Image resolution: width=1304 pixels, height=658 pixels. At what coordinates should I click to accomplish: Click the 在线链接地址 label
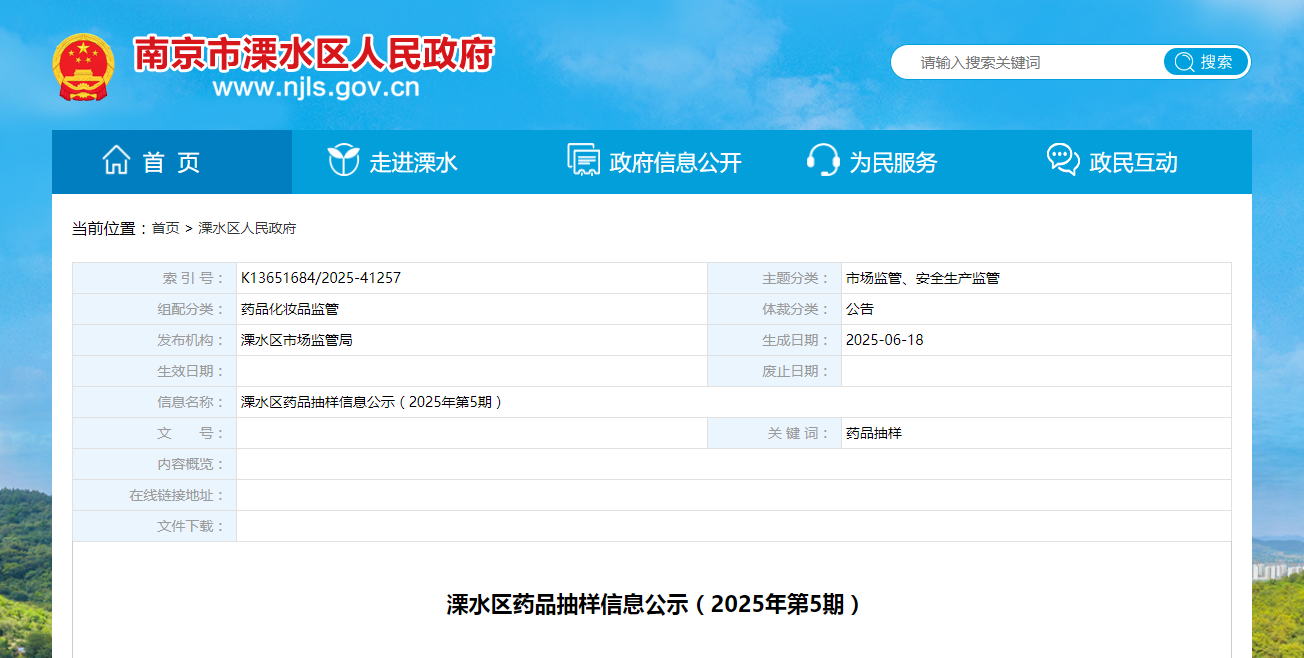tap(178, 495)
